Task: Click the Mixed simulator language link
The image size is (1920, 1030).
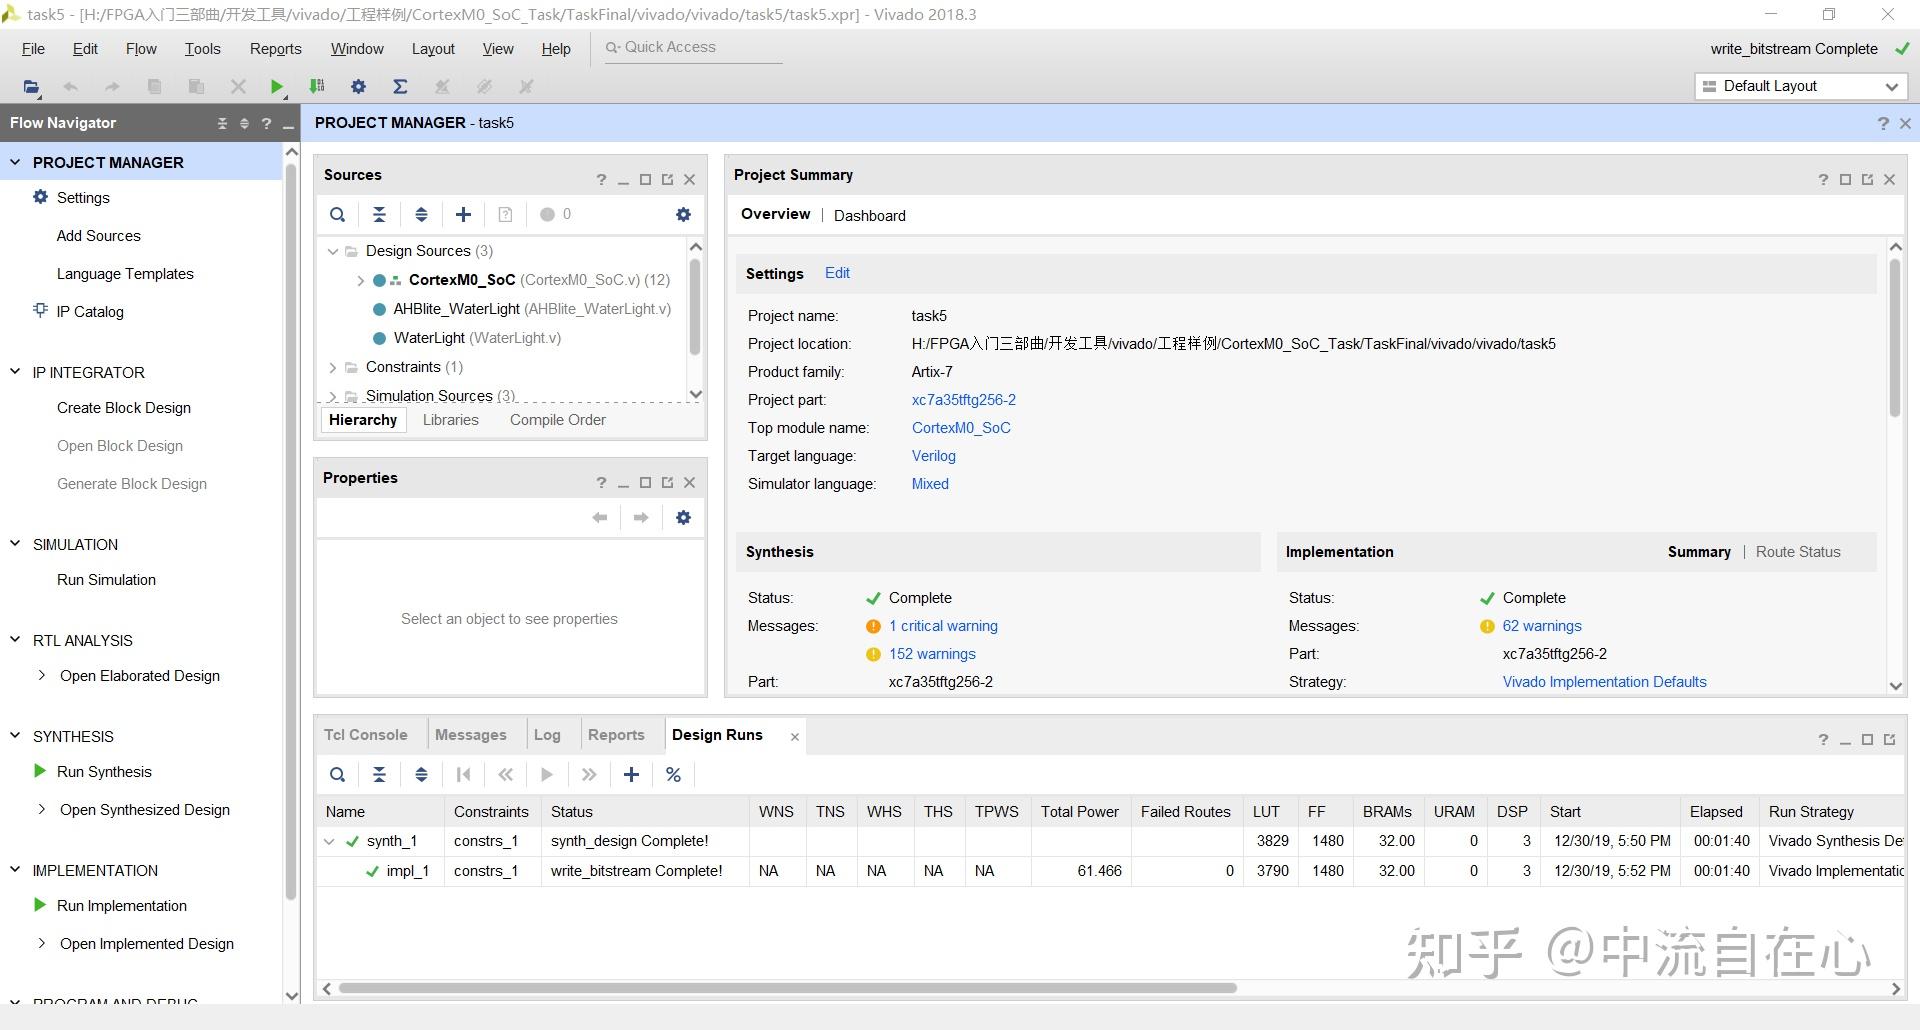Action: tap(929, 483)
